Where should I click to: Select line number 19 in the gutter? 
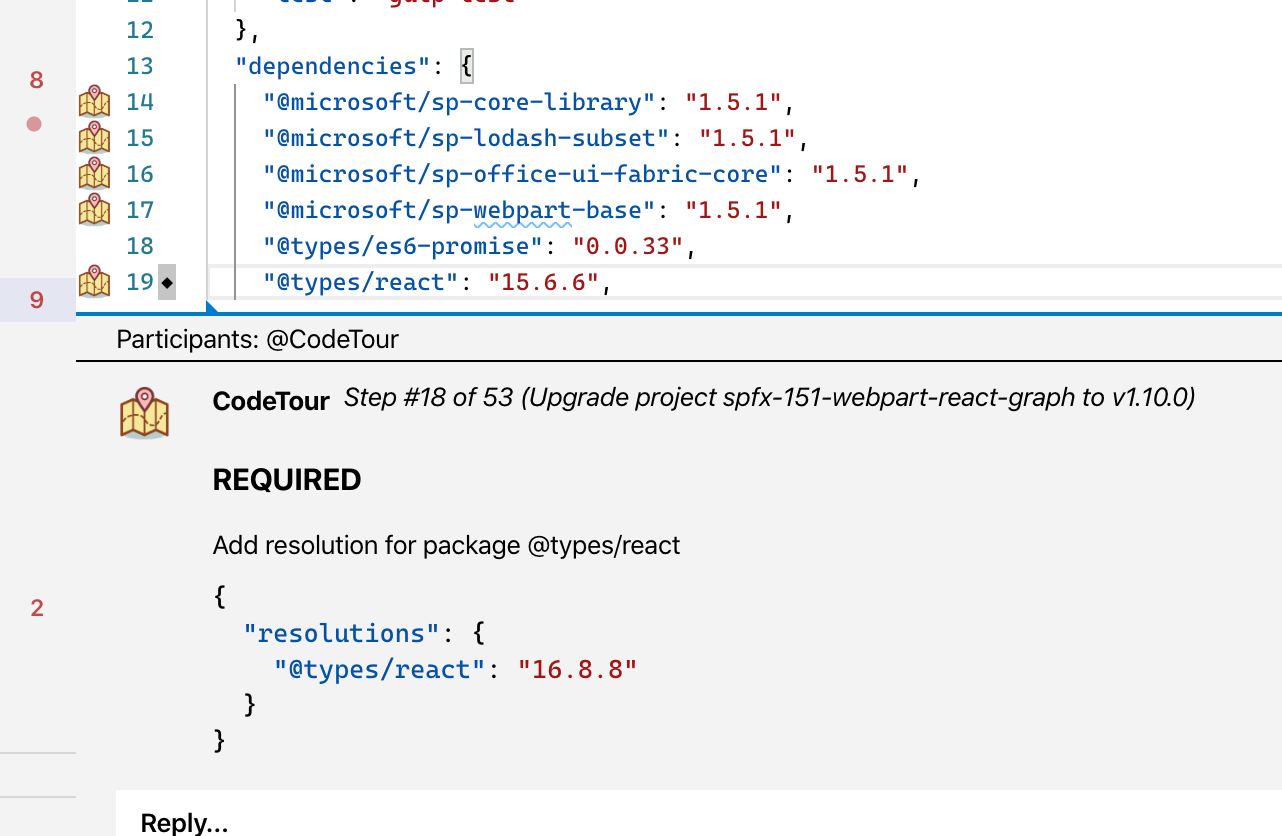click(x=140, y=281)
